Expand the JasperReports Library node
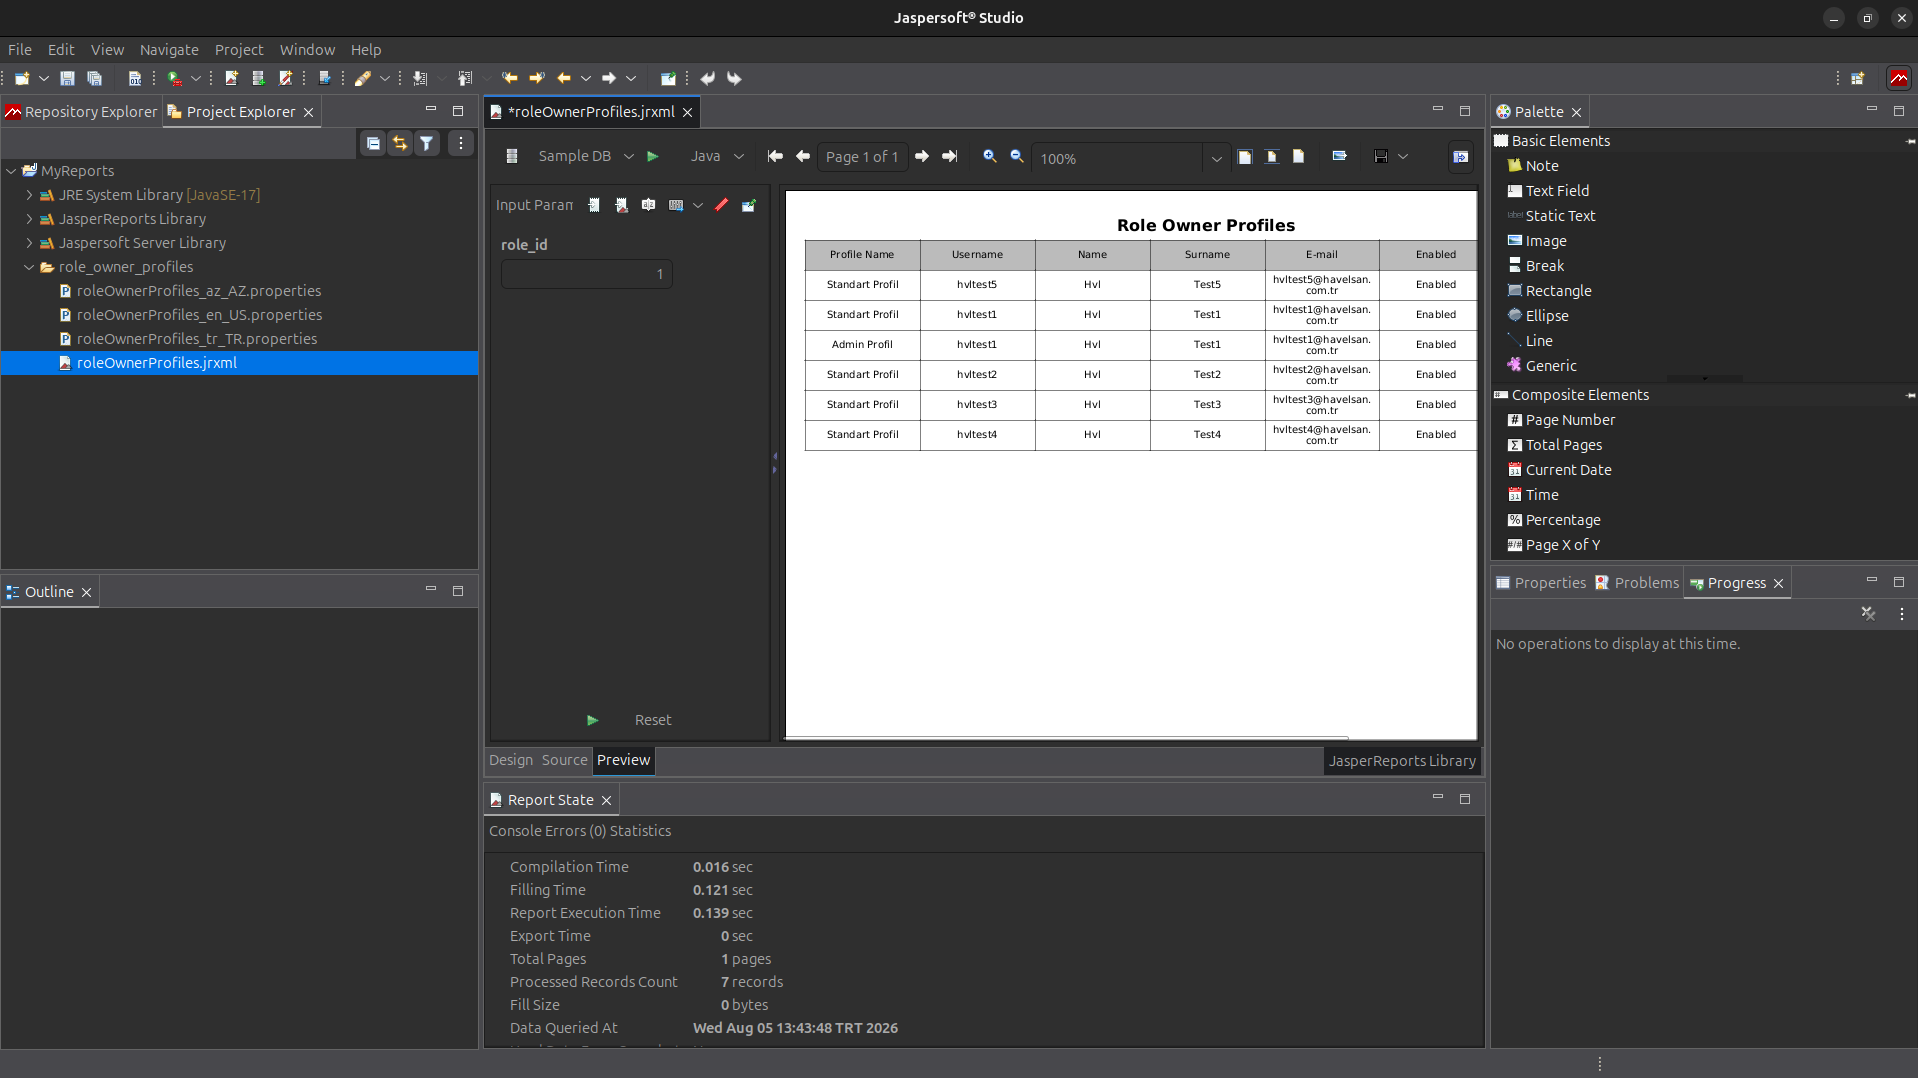 [x=29, y=219]
